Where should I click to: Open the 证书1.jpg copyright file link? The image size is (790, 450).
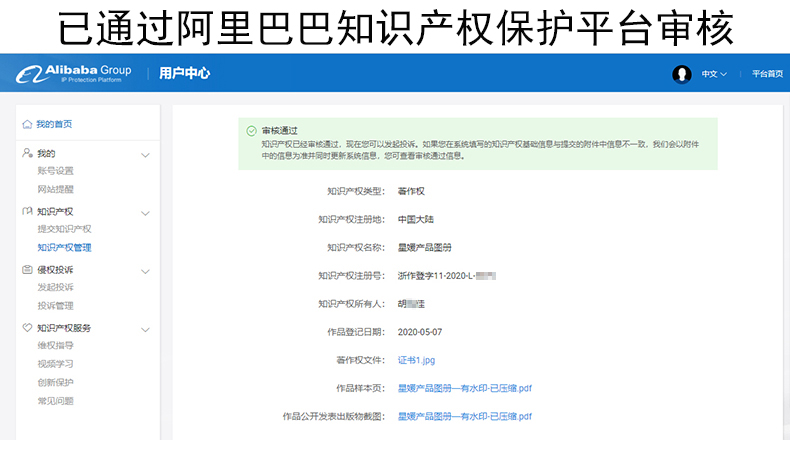pos(416,360)
